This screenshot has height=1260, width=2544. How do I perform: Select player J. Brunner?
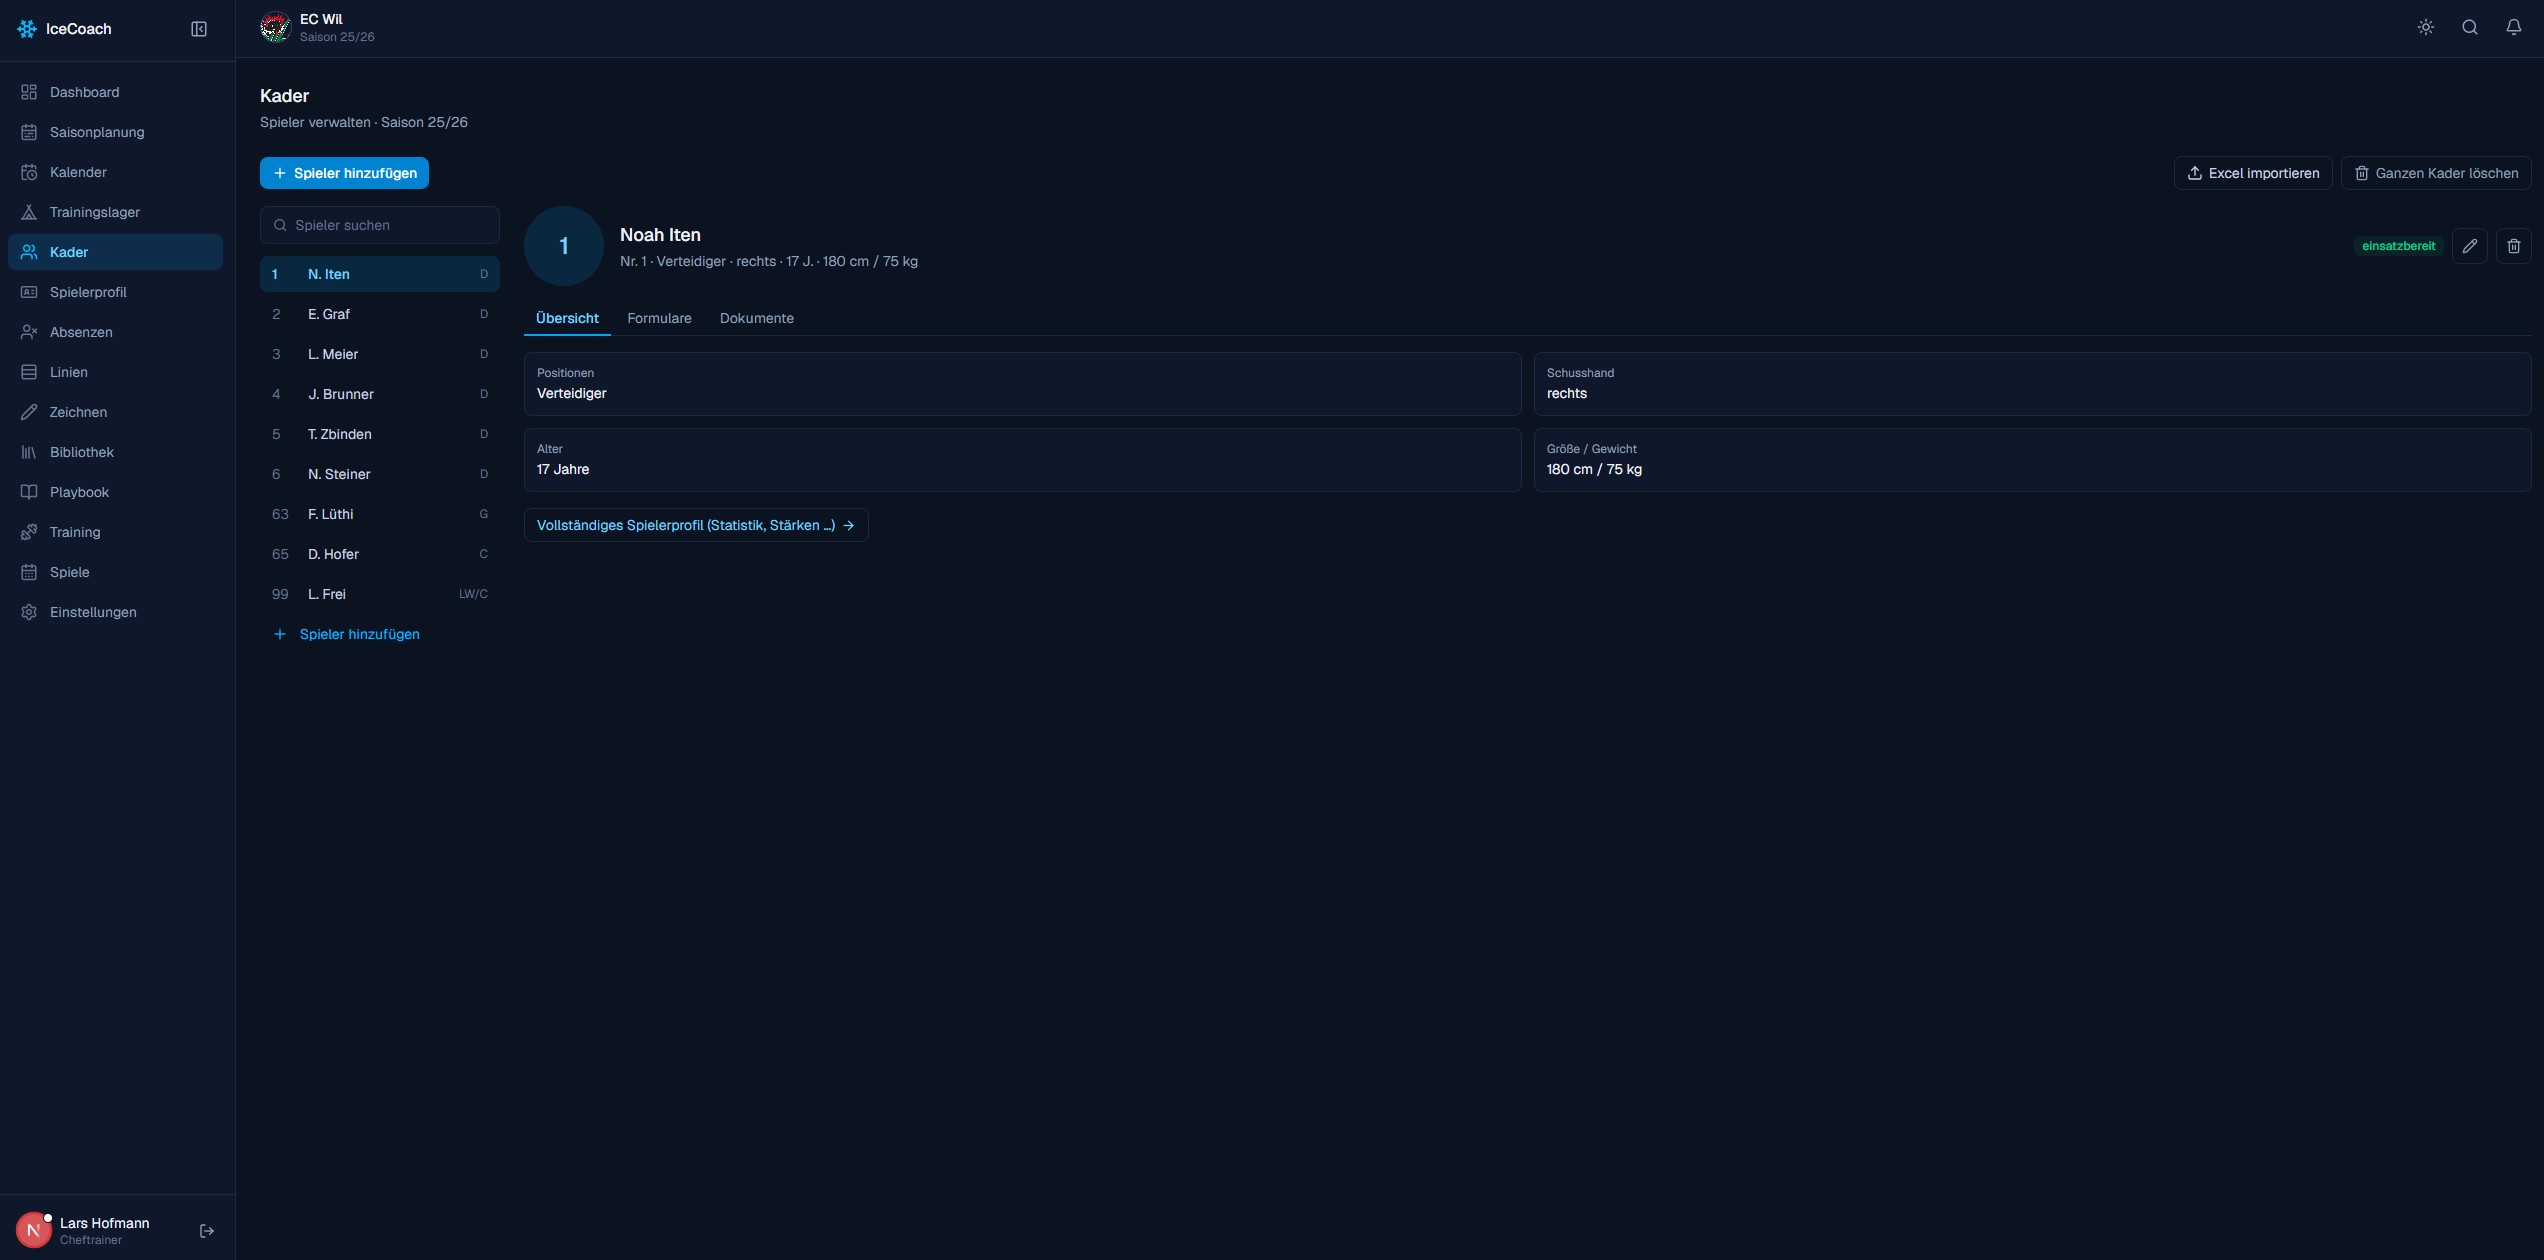tap(380, 394)
